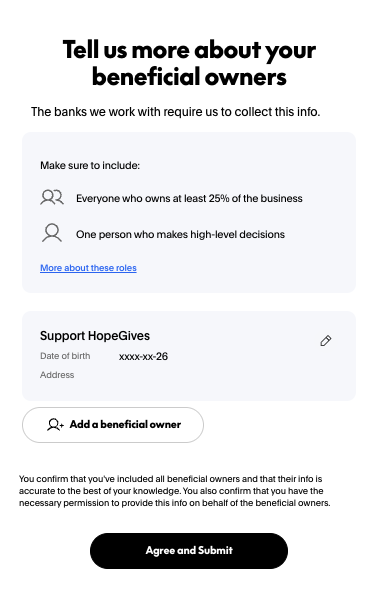The height and width of the screenshot is (595, 376).
Task: Open the More about these roles link
Action: [88, 268]
